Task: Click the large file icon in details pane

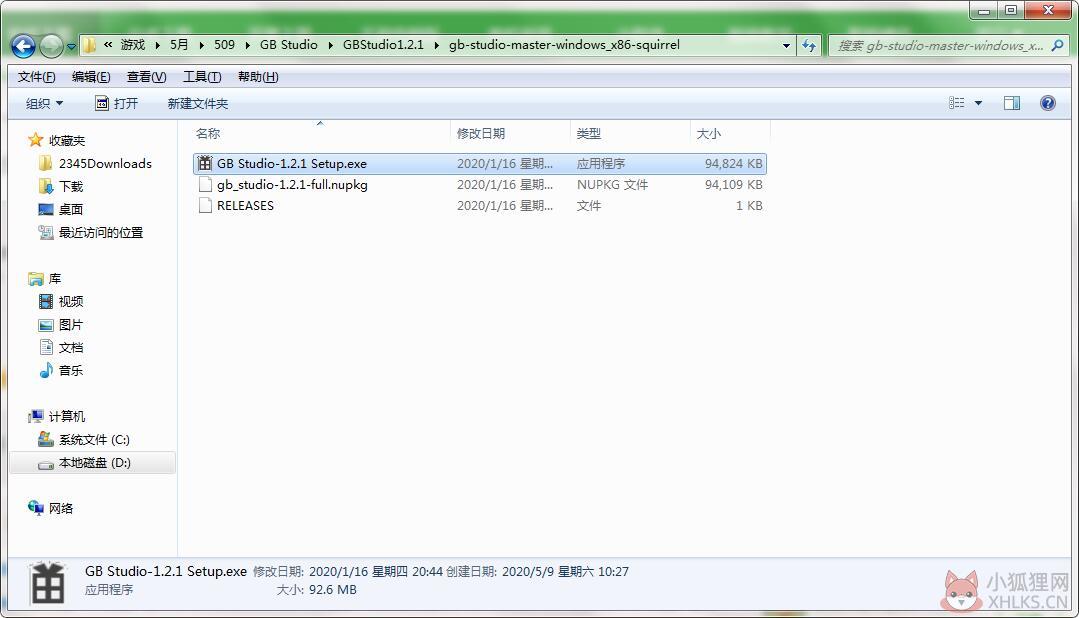Action: pyautogui.click(x=48, y=584)
